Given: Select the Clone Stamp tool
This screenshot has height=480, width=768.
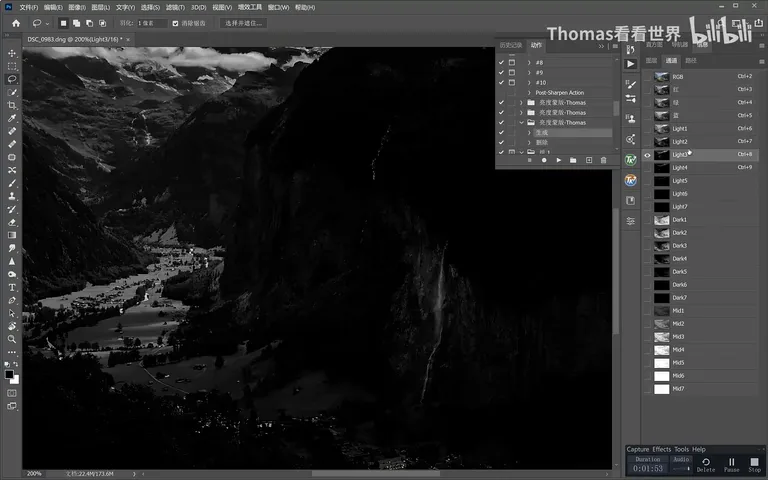Looking at the screenshot, I should 12,196.
